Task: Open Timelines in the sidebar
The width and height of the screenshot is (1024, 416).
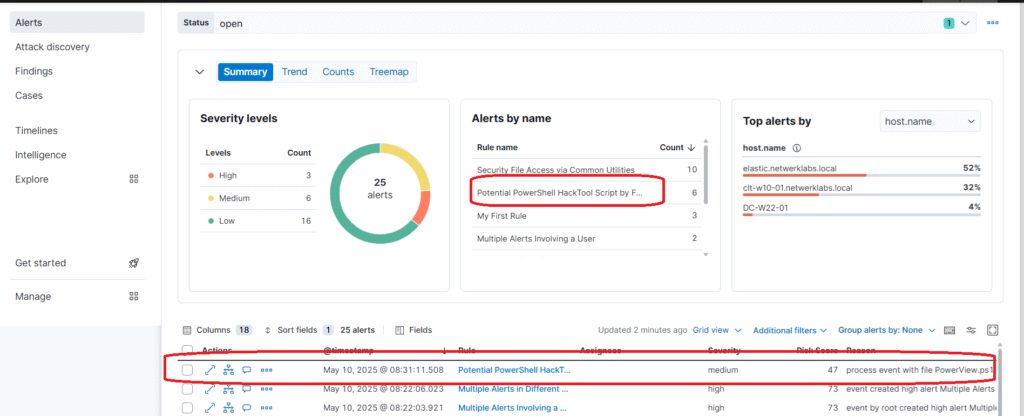Action: click(x=37, y=131)
